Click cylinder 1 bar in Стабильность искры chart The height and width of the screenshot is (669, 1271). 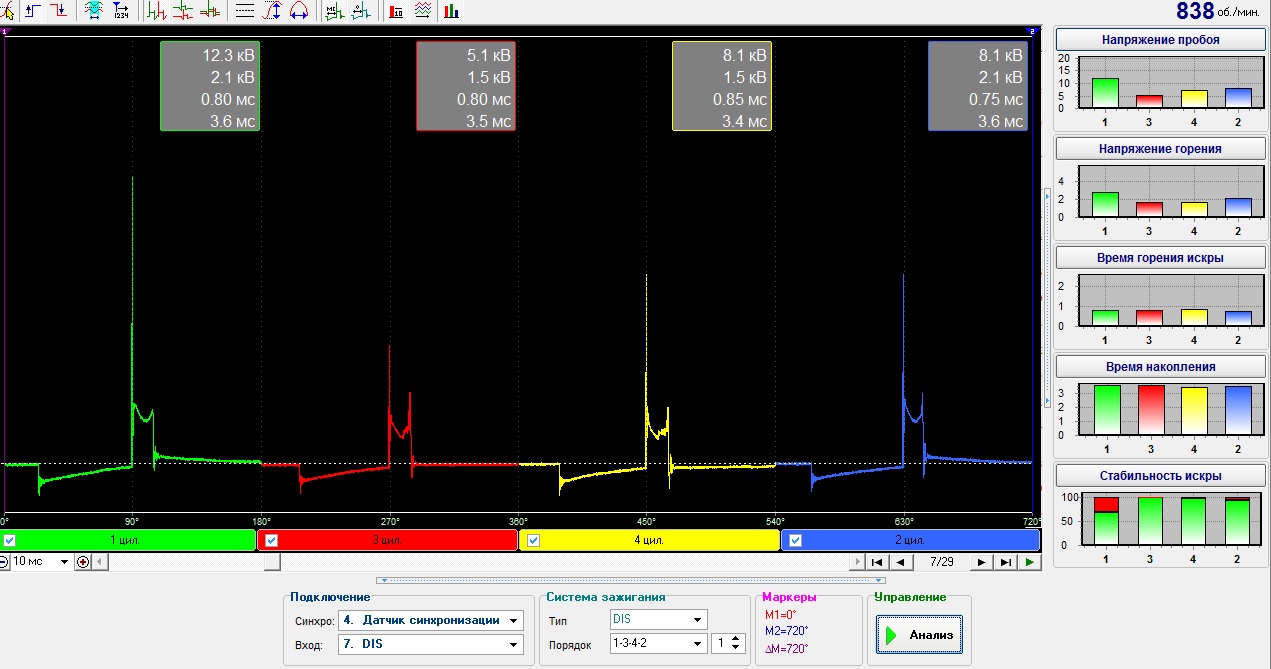pos(1106,520)
